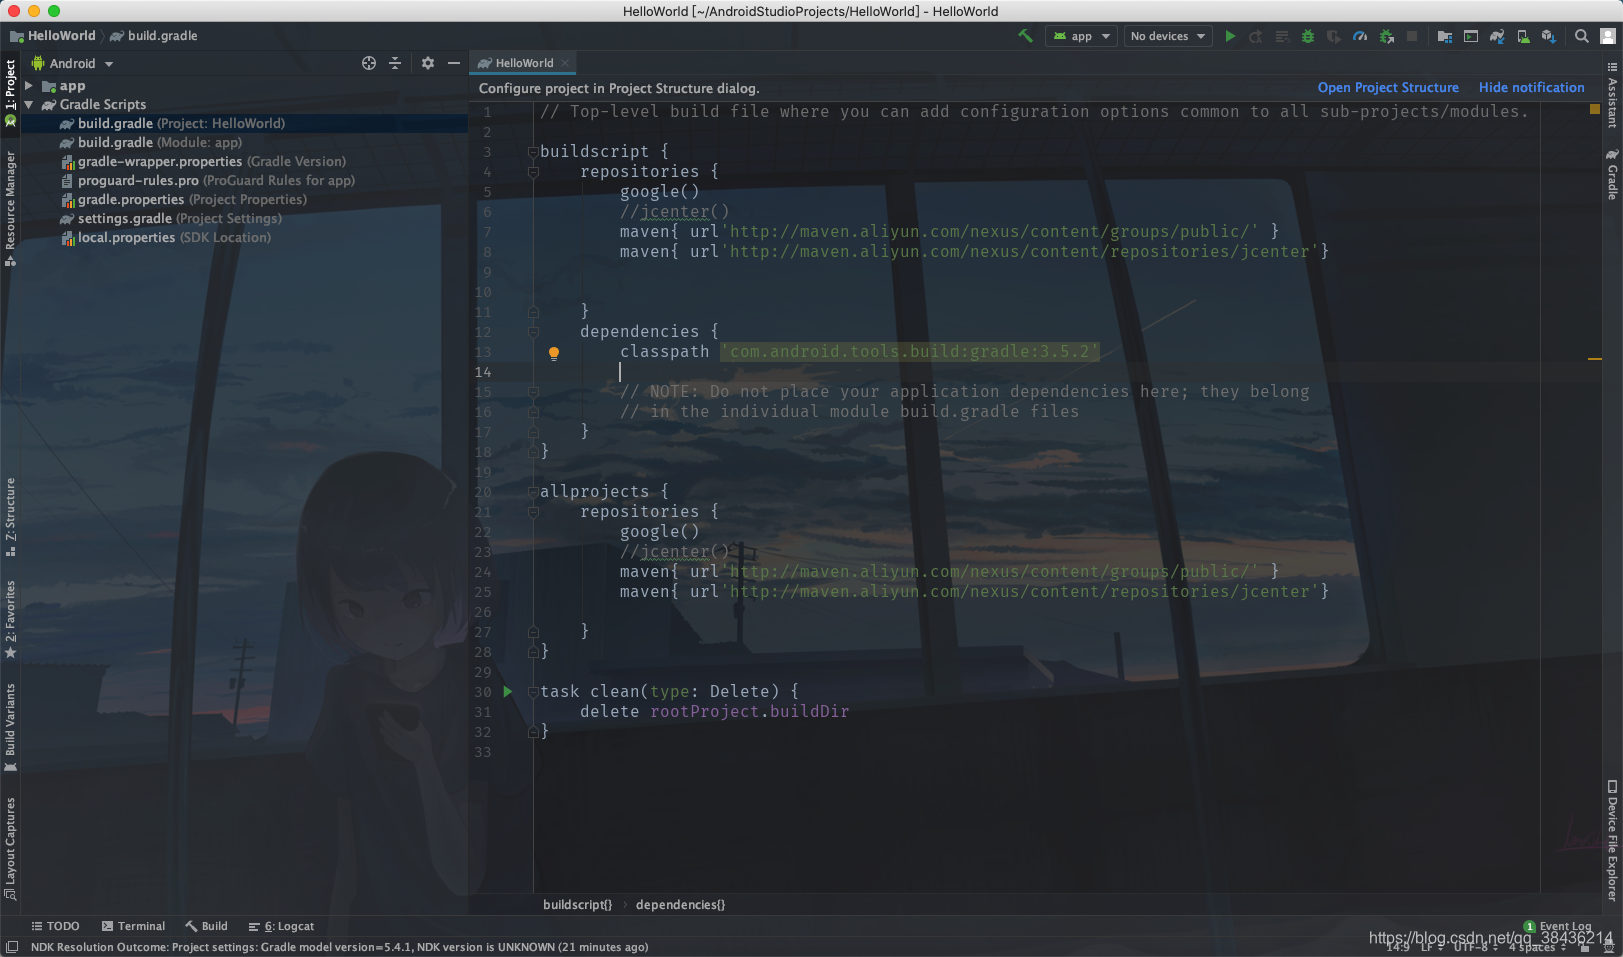Toggle the Z: Structure tool window
1623x957 pixels.
[10, 517]
